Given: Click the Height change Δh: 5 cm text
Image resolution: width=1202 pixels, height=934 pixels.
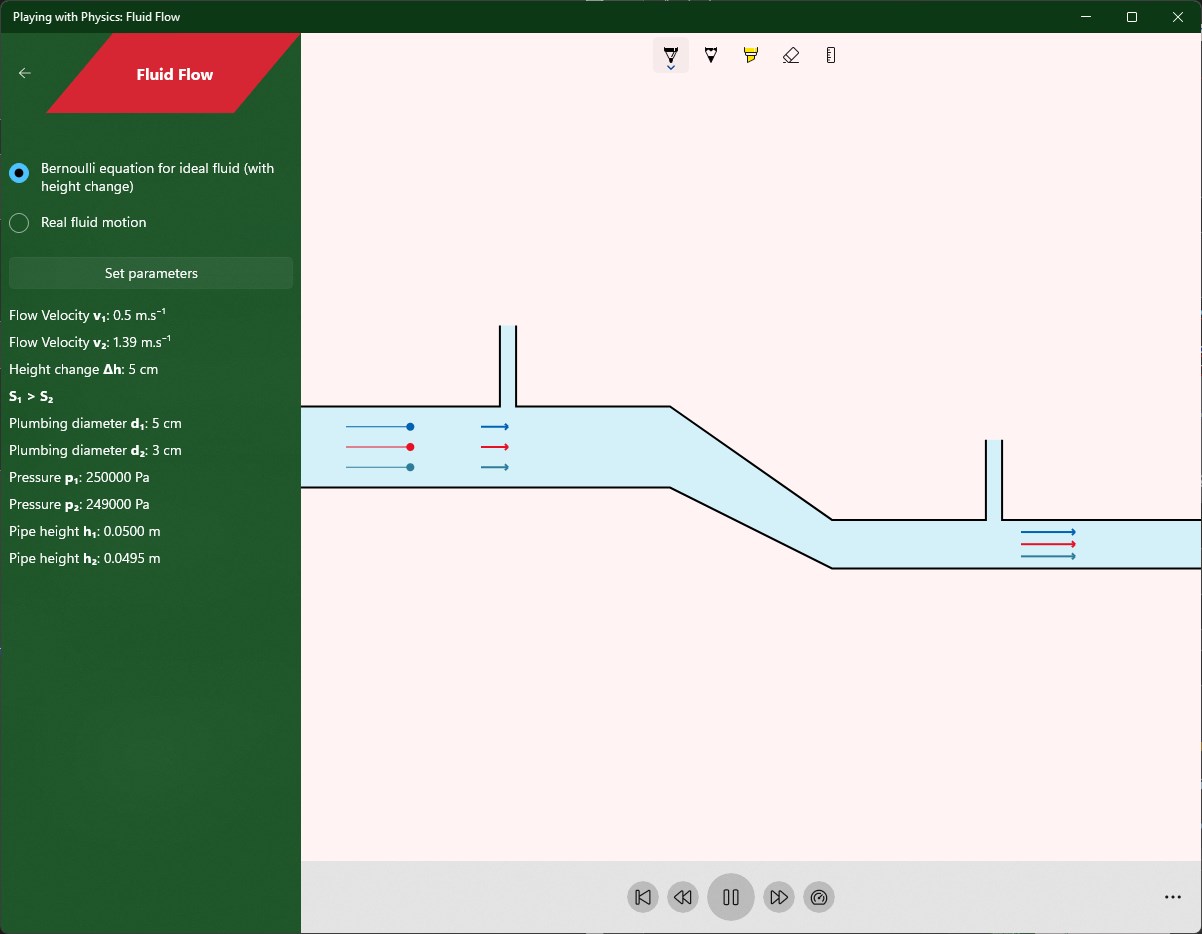Looking at the screenshot, I should 83,369.
